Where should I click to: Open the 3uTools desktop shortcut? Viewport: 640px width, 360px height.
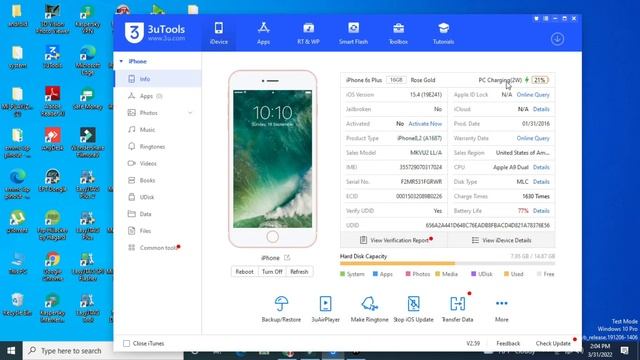[x=52, y=57]
